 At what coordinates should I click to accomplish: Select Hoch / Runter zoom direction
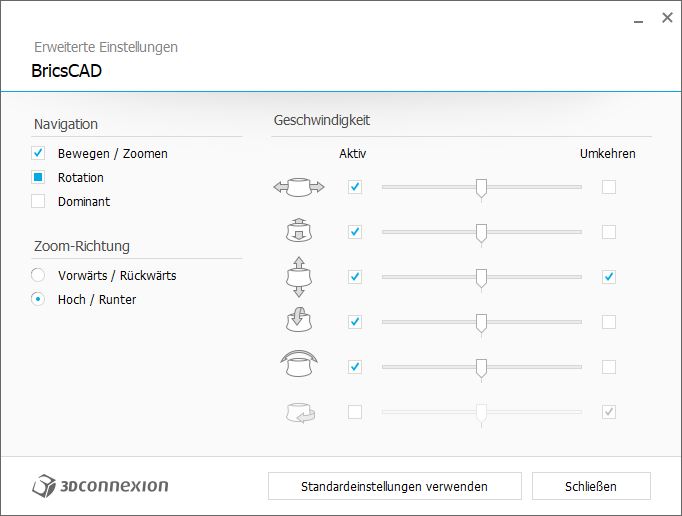pos(38,299)
